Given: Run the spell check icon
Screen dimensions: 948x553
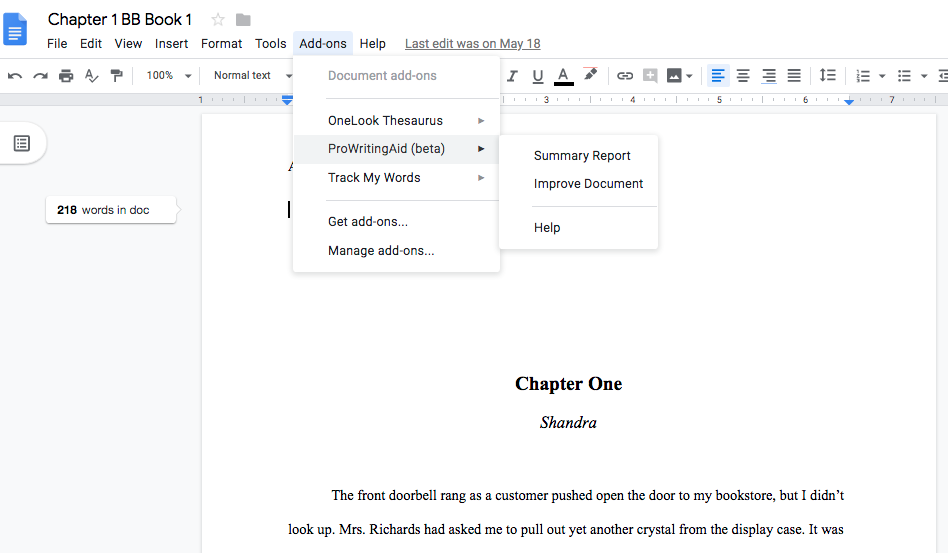Looking at the screenshot, I should tap(92, 76).
